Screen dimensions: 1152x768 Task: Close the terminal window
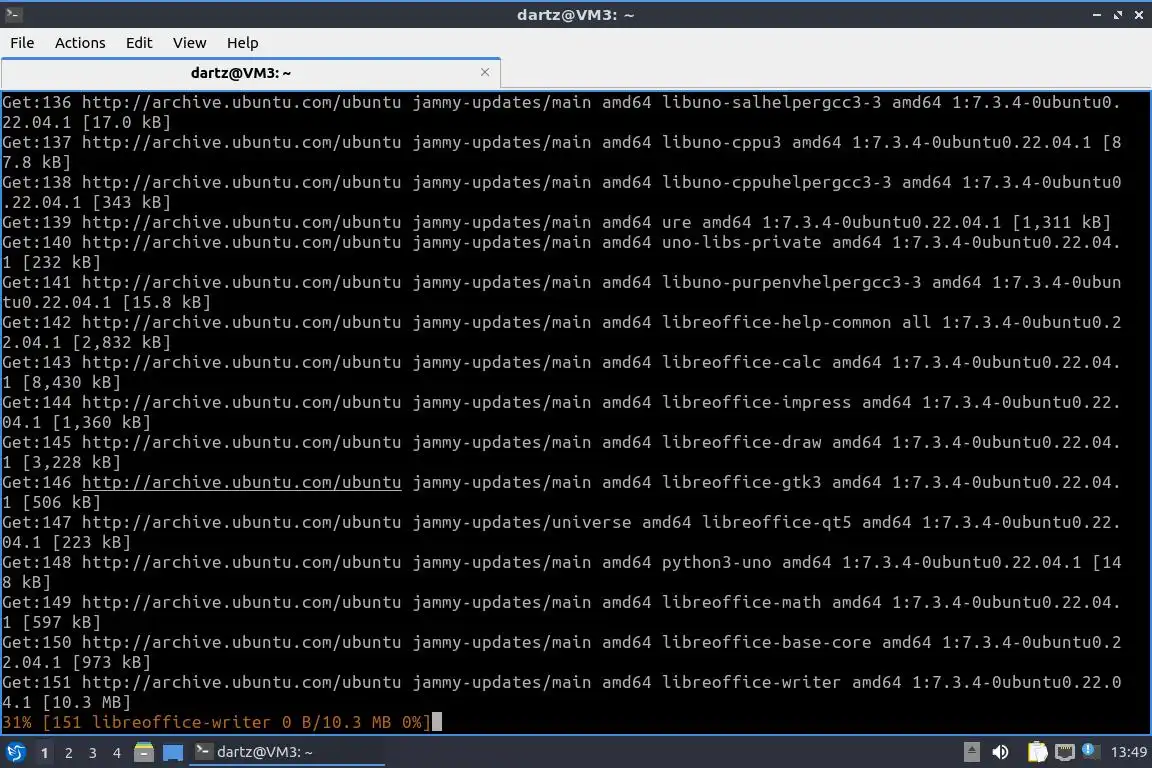[1139, 15]
